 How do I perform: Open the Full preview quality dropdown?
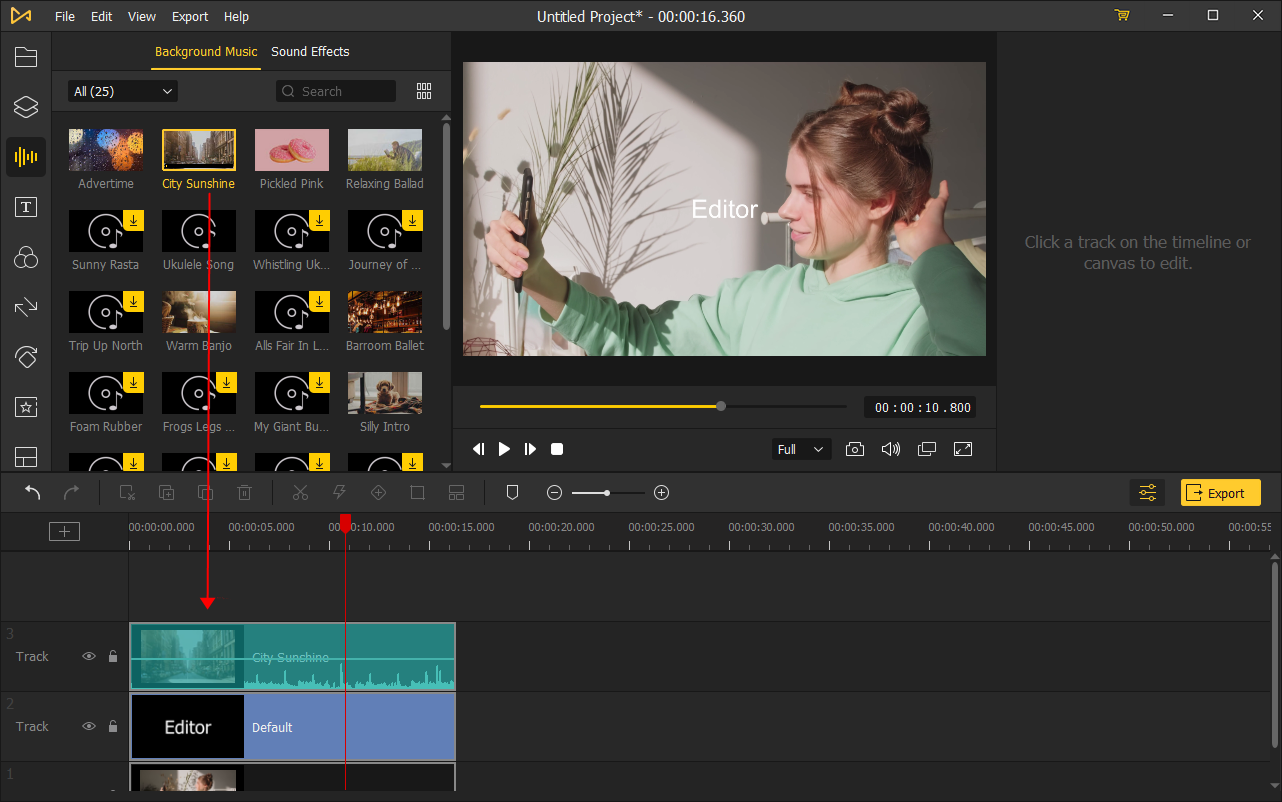coord(802,449)
